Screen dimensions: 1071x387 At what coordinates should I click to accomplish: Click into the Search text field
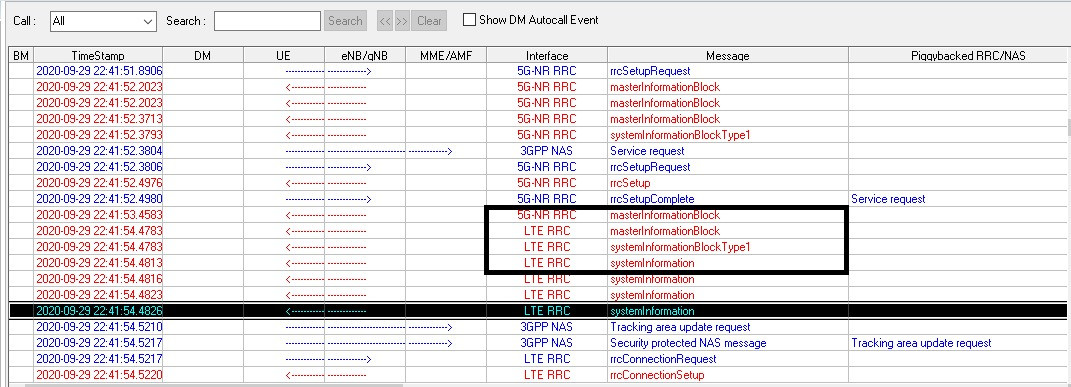pyautogui.click(x=267, y=21)
